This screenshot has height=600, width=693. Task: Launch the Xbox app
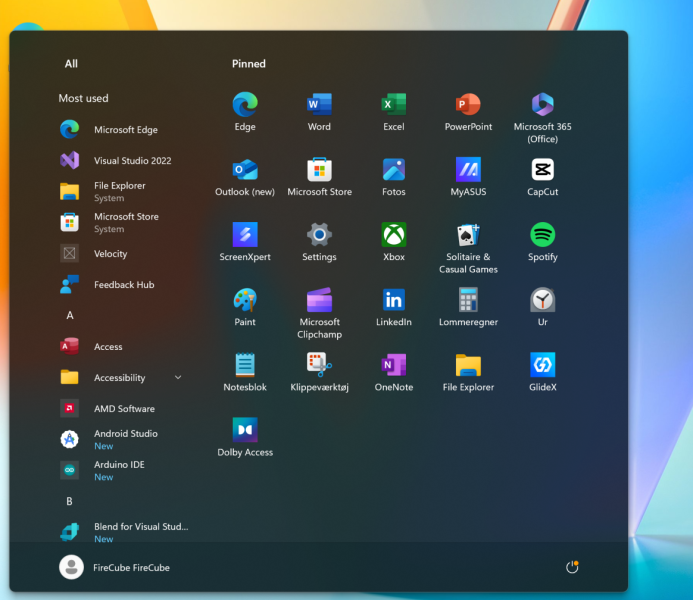point(393,242)
